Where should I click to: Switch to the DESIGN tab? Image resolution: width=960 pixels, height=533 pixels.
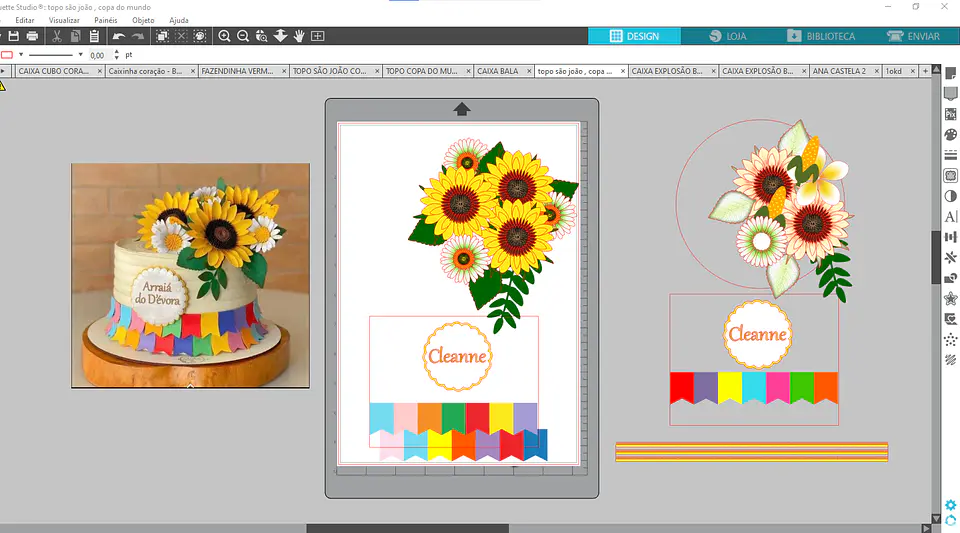point(634,36)
